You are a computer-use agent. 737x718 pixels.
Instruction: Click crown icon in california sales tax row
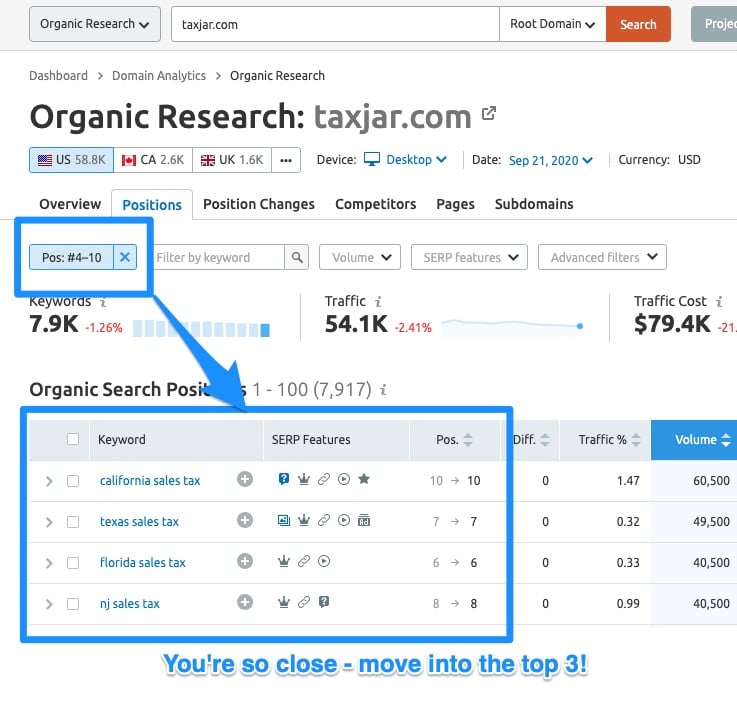304,479
